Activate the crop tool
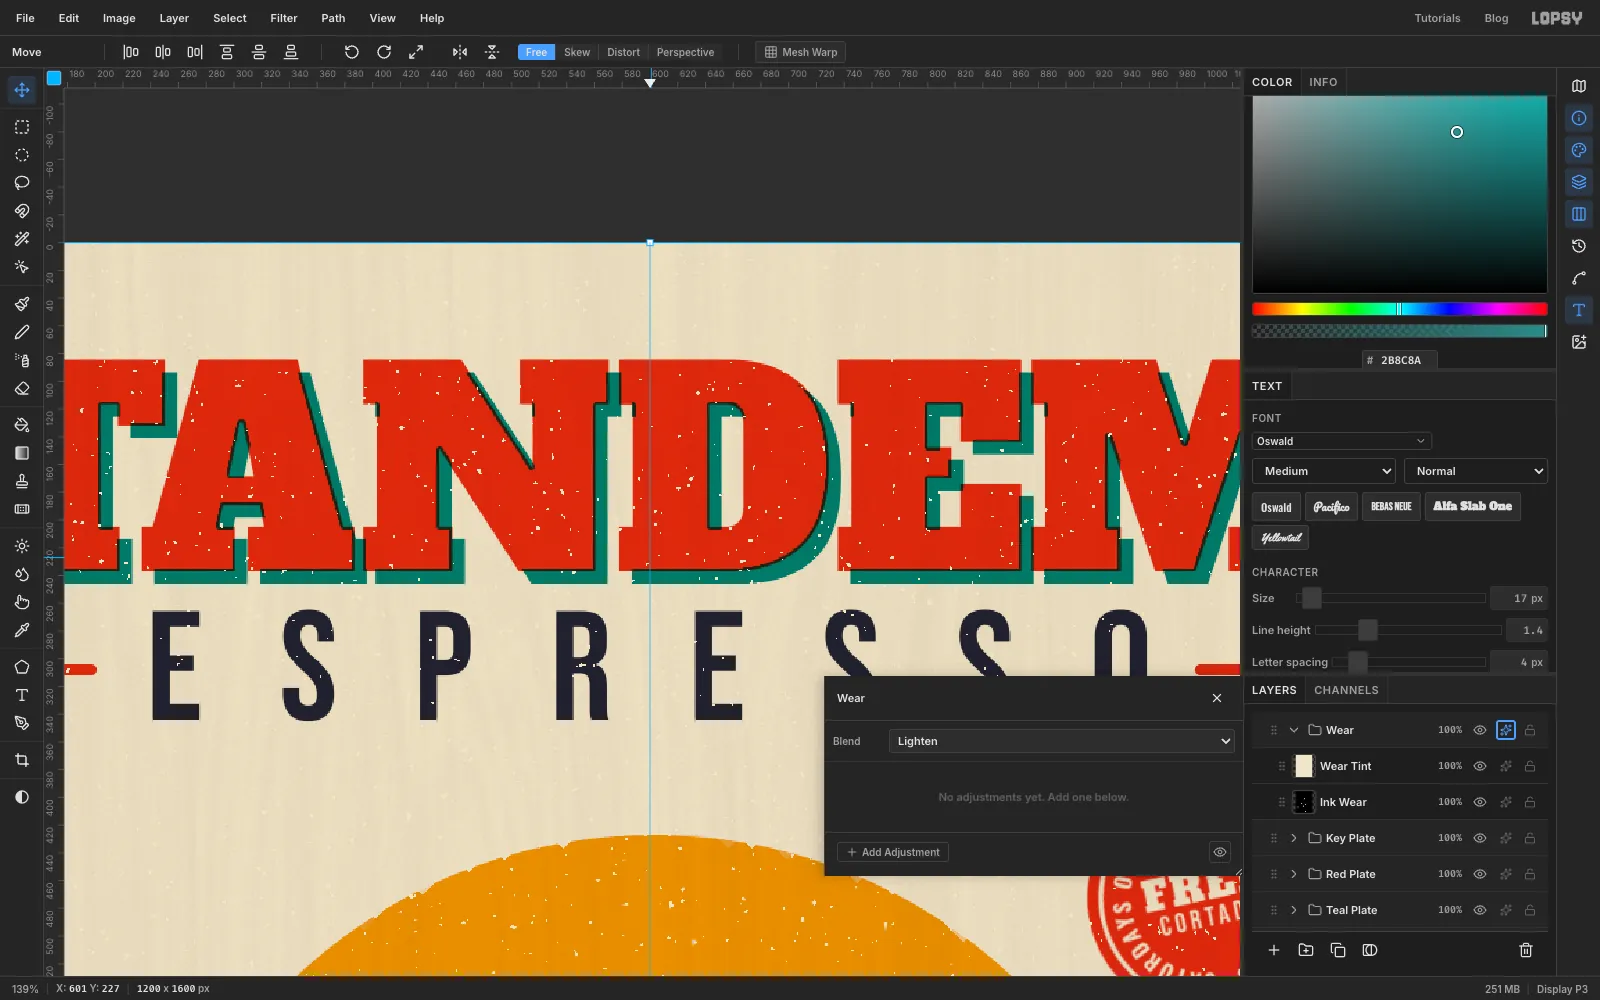This screenshot has width=1600, height=1000. coord(22,760)
